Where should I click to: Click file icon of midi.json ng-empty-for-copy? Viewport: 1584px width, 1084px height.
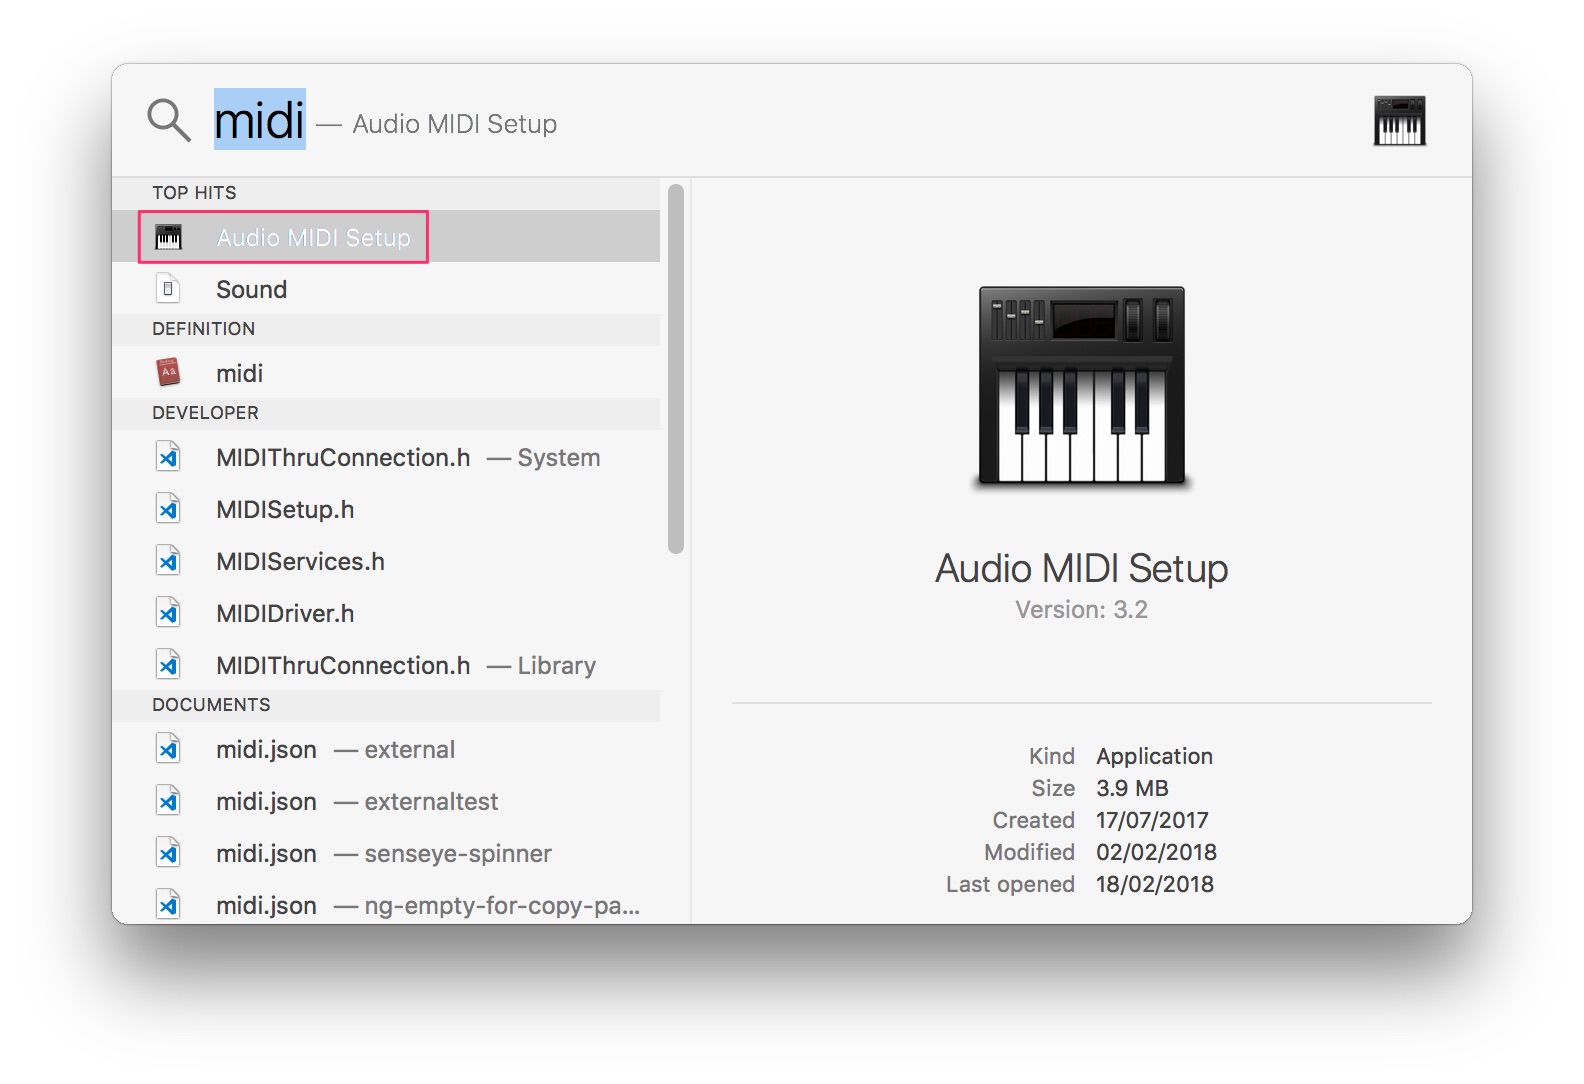(168, 904)
